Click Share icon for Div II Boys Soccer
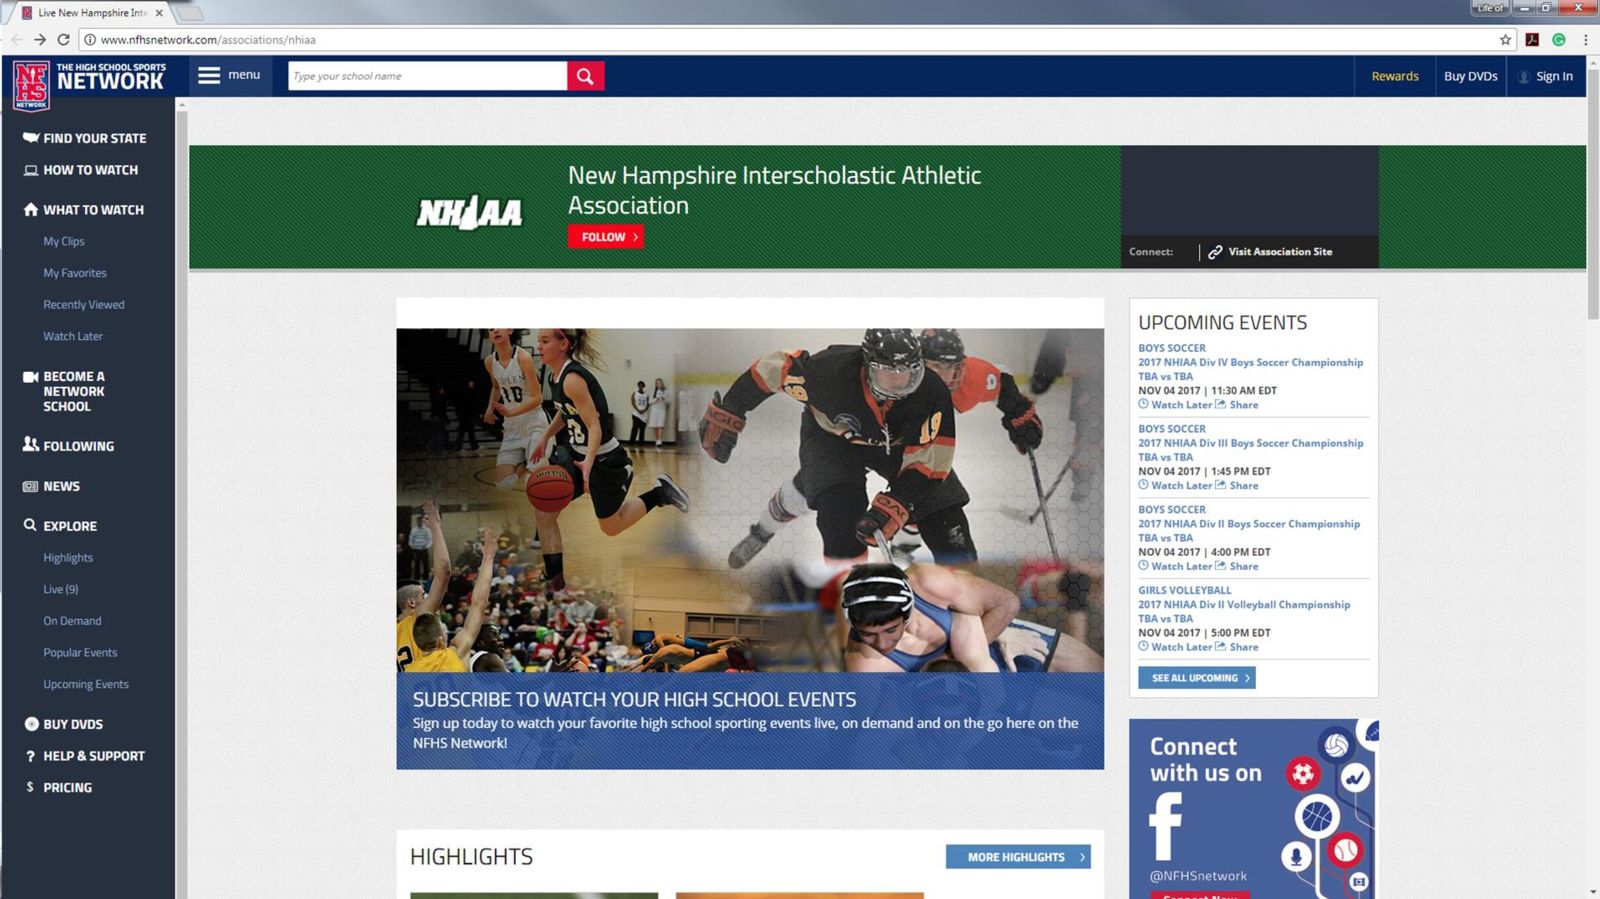Viewport: 1600px width, 899px height. click(x=1220, y=566)
